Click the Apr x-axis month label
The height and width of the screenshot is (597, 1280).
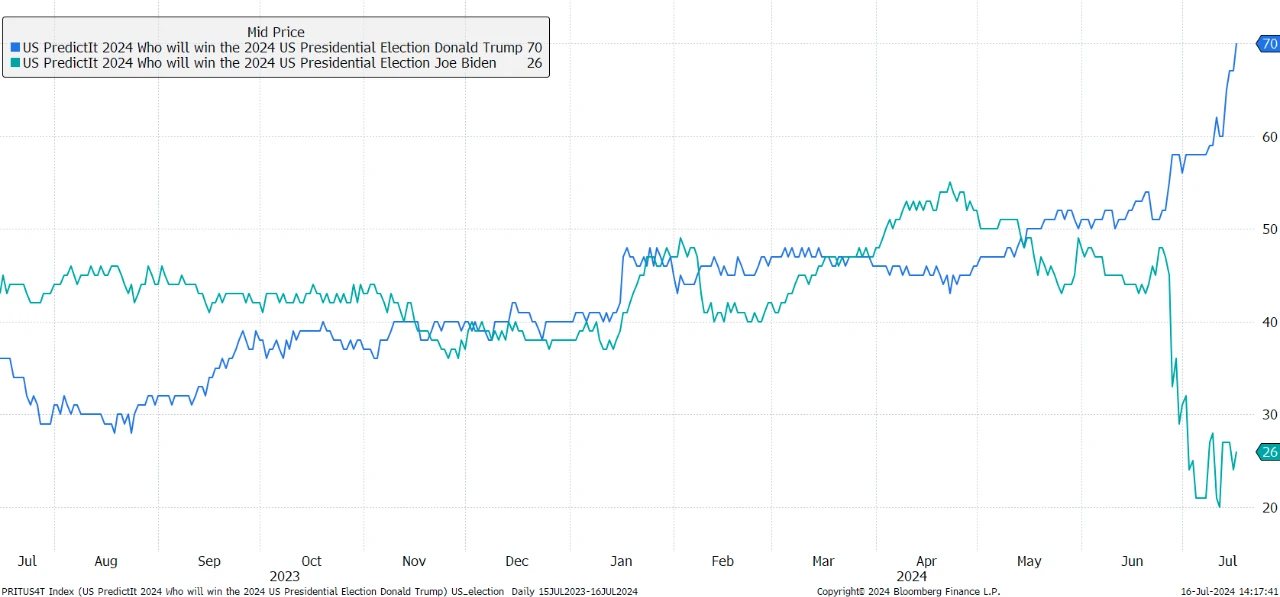pos(927,561)
